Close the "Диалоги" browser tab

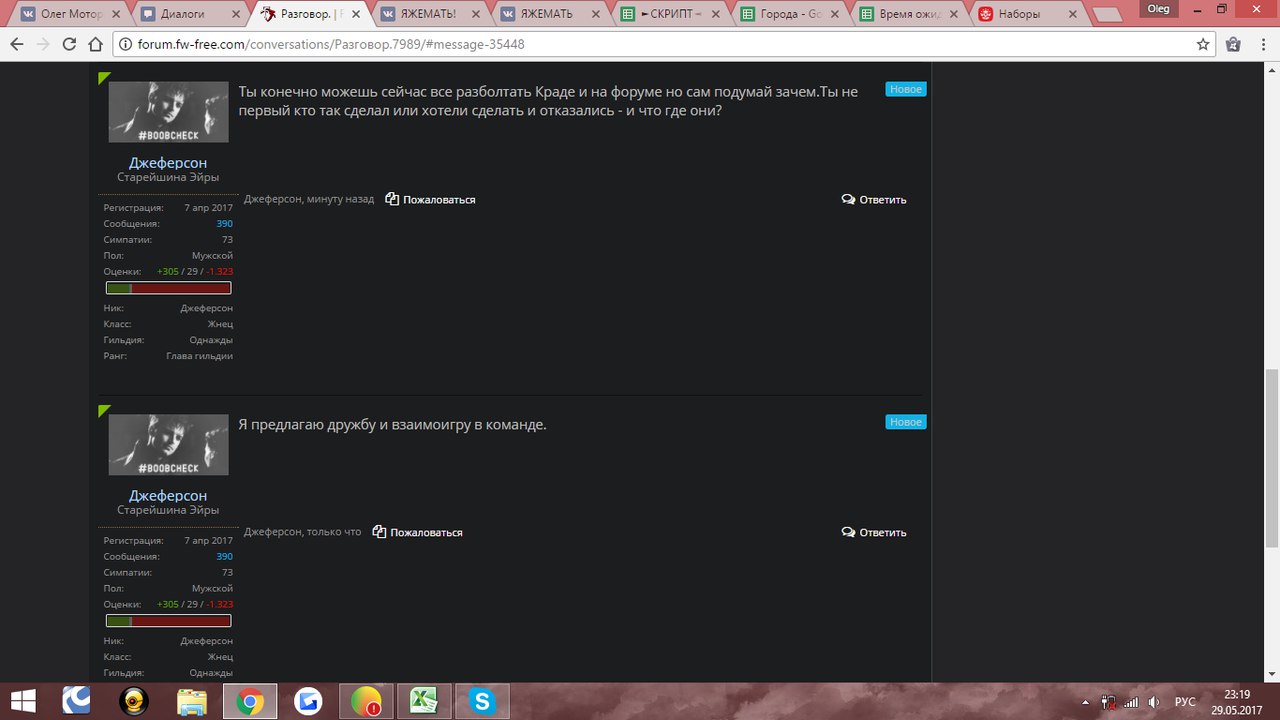(235, 15)
